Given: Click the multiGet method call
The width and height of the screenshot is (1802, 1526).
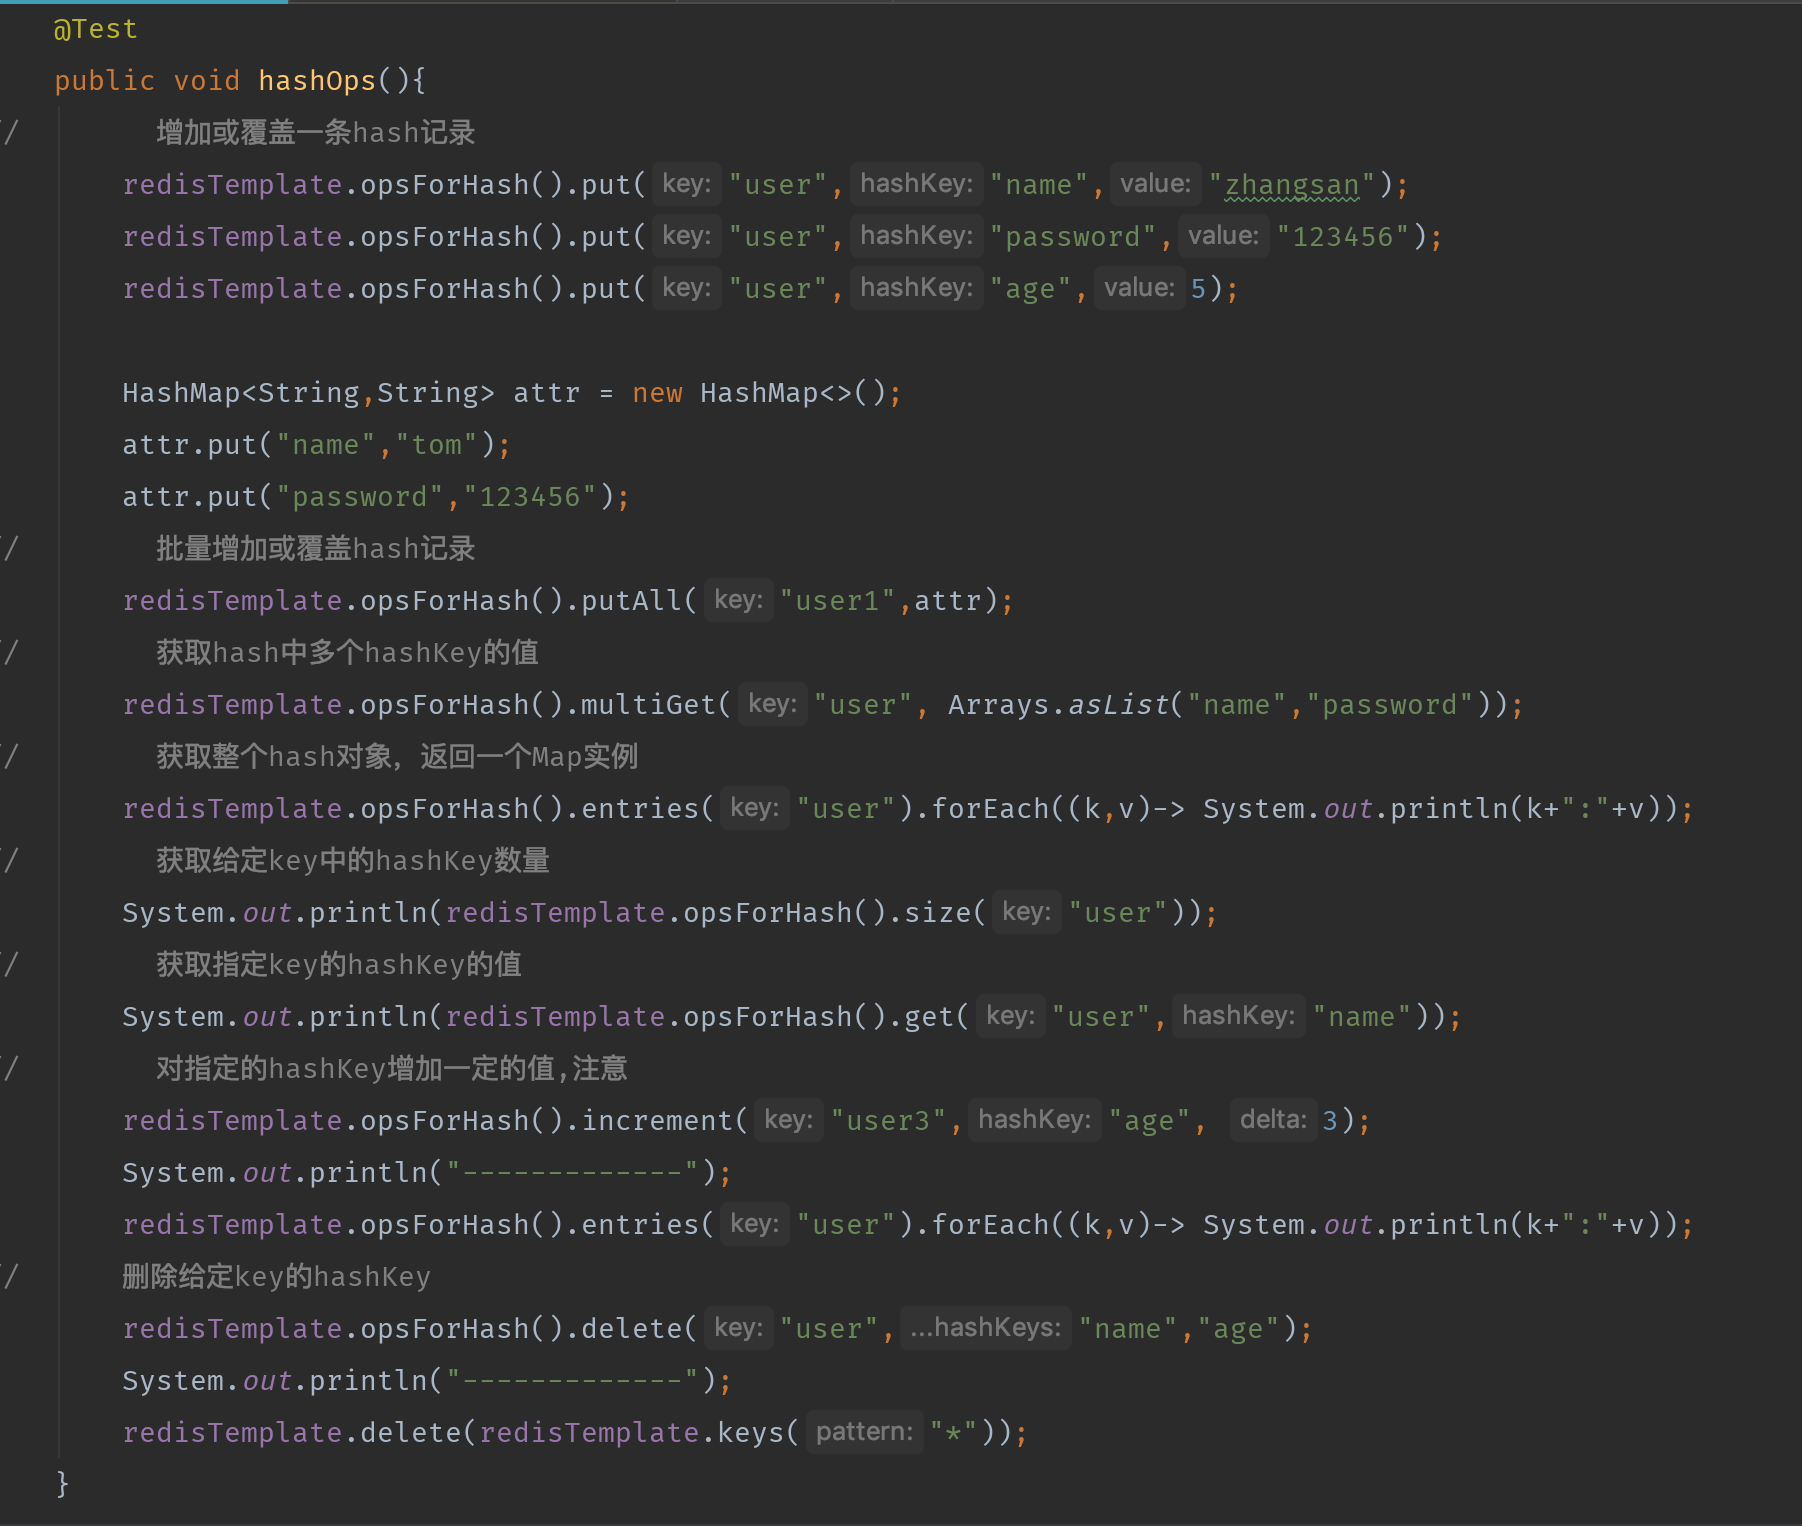Looking at the screenshot, I should (x=648, y=705).
